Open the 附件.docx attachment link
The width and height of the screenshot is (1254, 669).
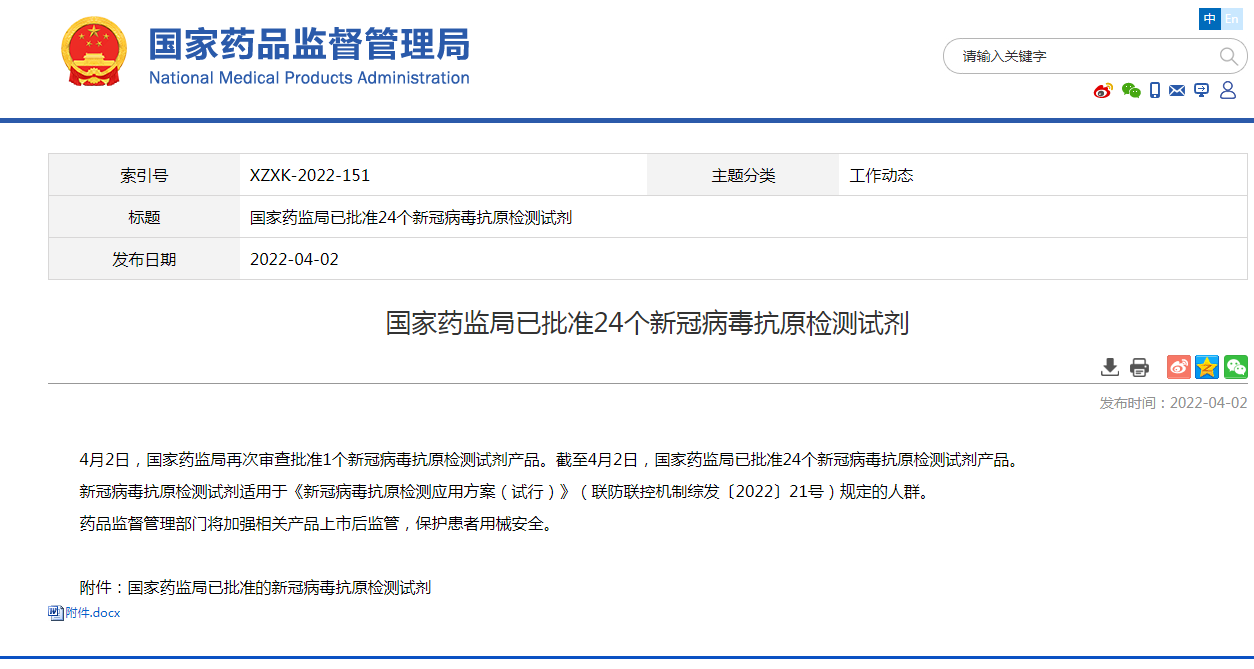click(x=92, y=613)
